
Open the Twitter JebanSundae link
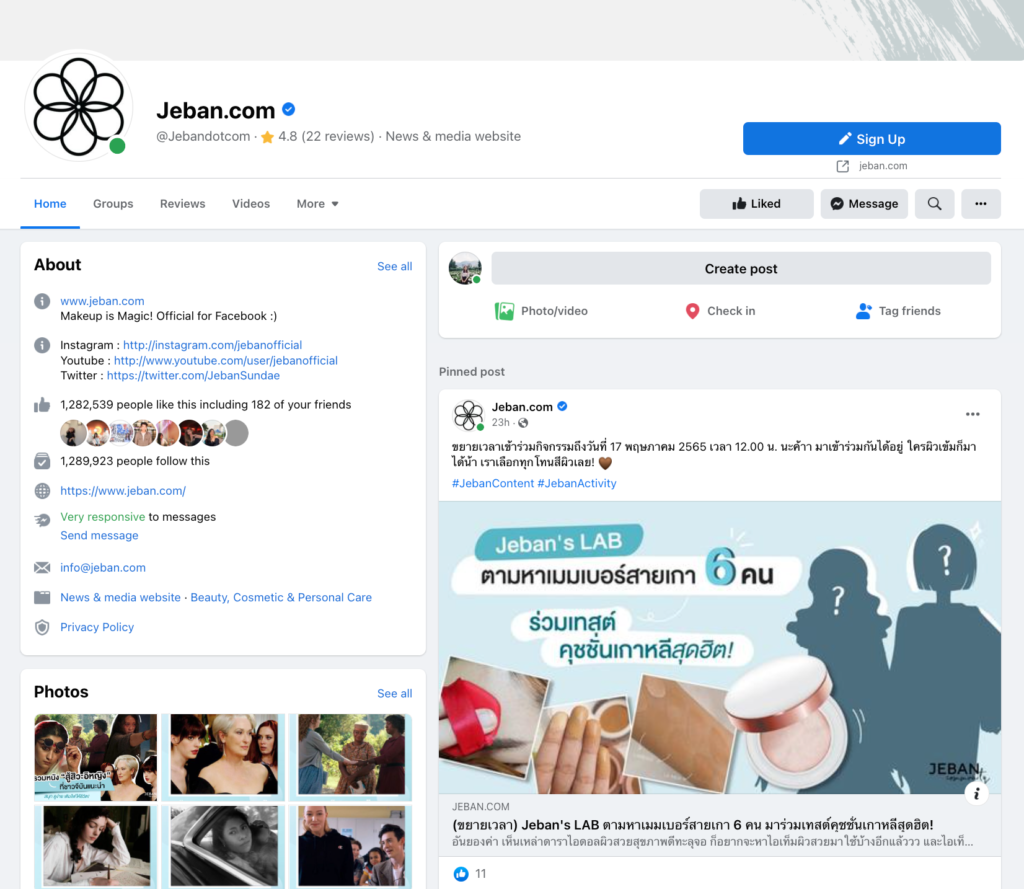coord(193,376)
